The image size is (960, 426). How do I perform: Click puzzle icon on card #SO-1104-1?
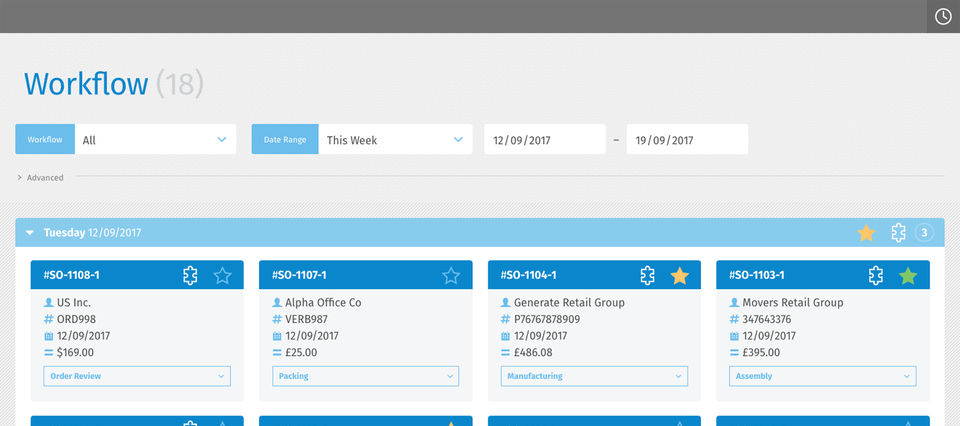point(648,275)
